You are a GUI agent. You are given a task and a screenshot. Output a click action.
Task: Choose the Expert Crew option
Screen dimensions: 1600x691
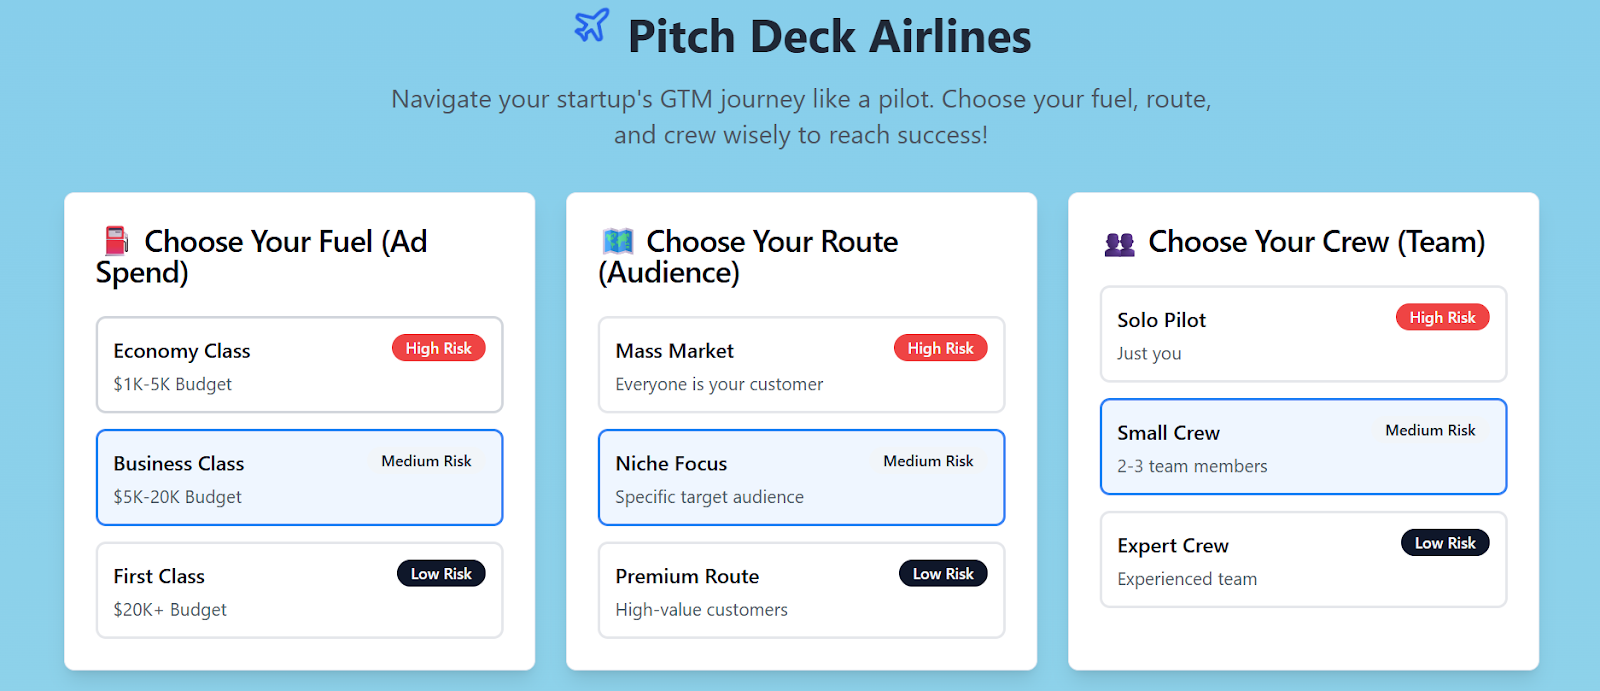pos(1303,559)
